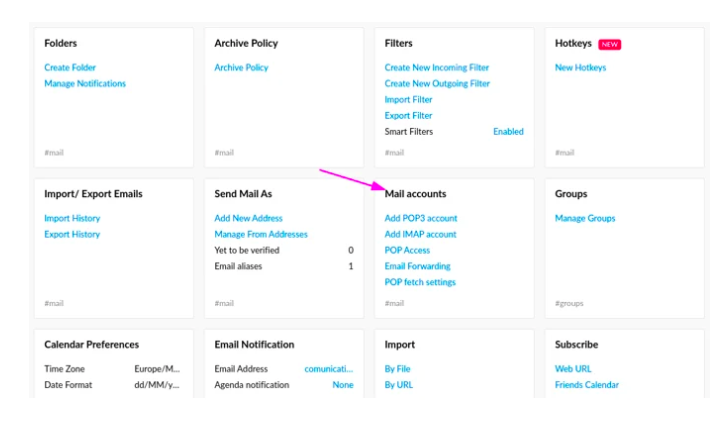Change Agenda notification None value
Viewport: 725px width, 425px height.
coord(343,385)
